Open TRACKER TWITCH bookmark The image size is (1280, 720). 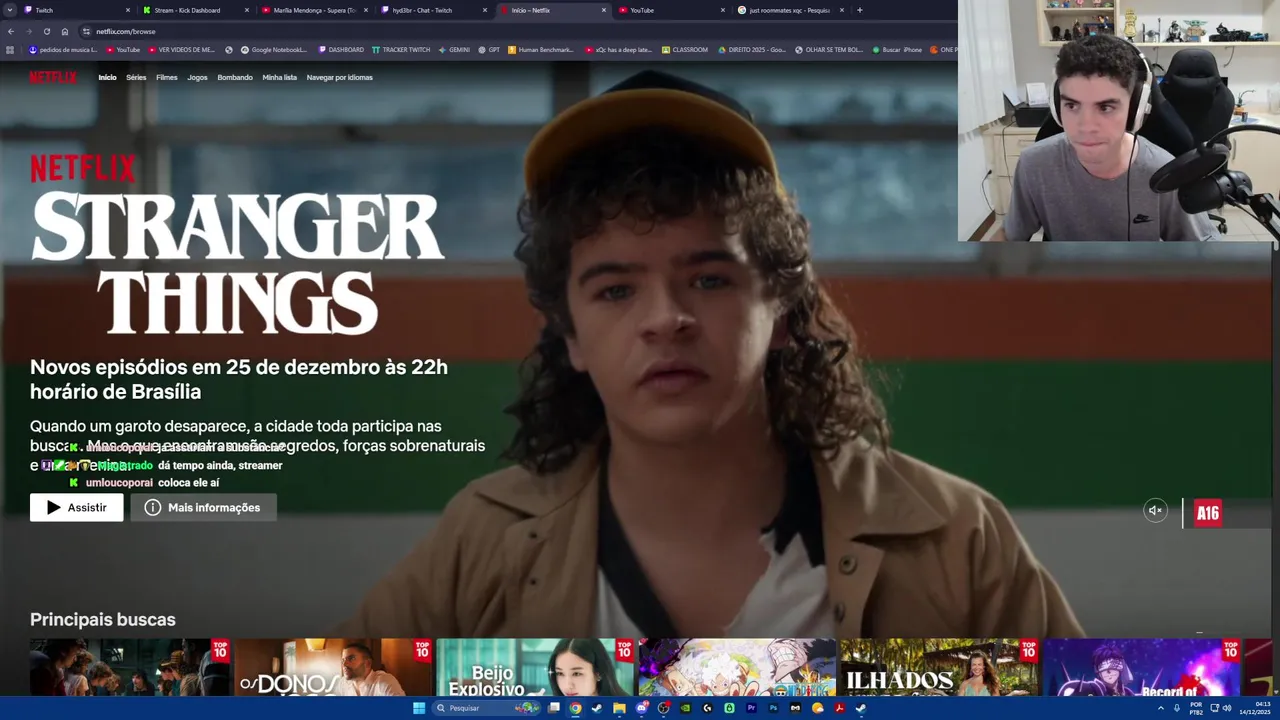coord(401,49)
